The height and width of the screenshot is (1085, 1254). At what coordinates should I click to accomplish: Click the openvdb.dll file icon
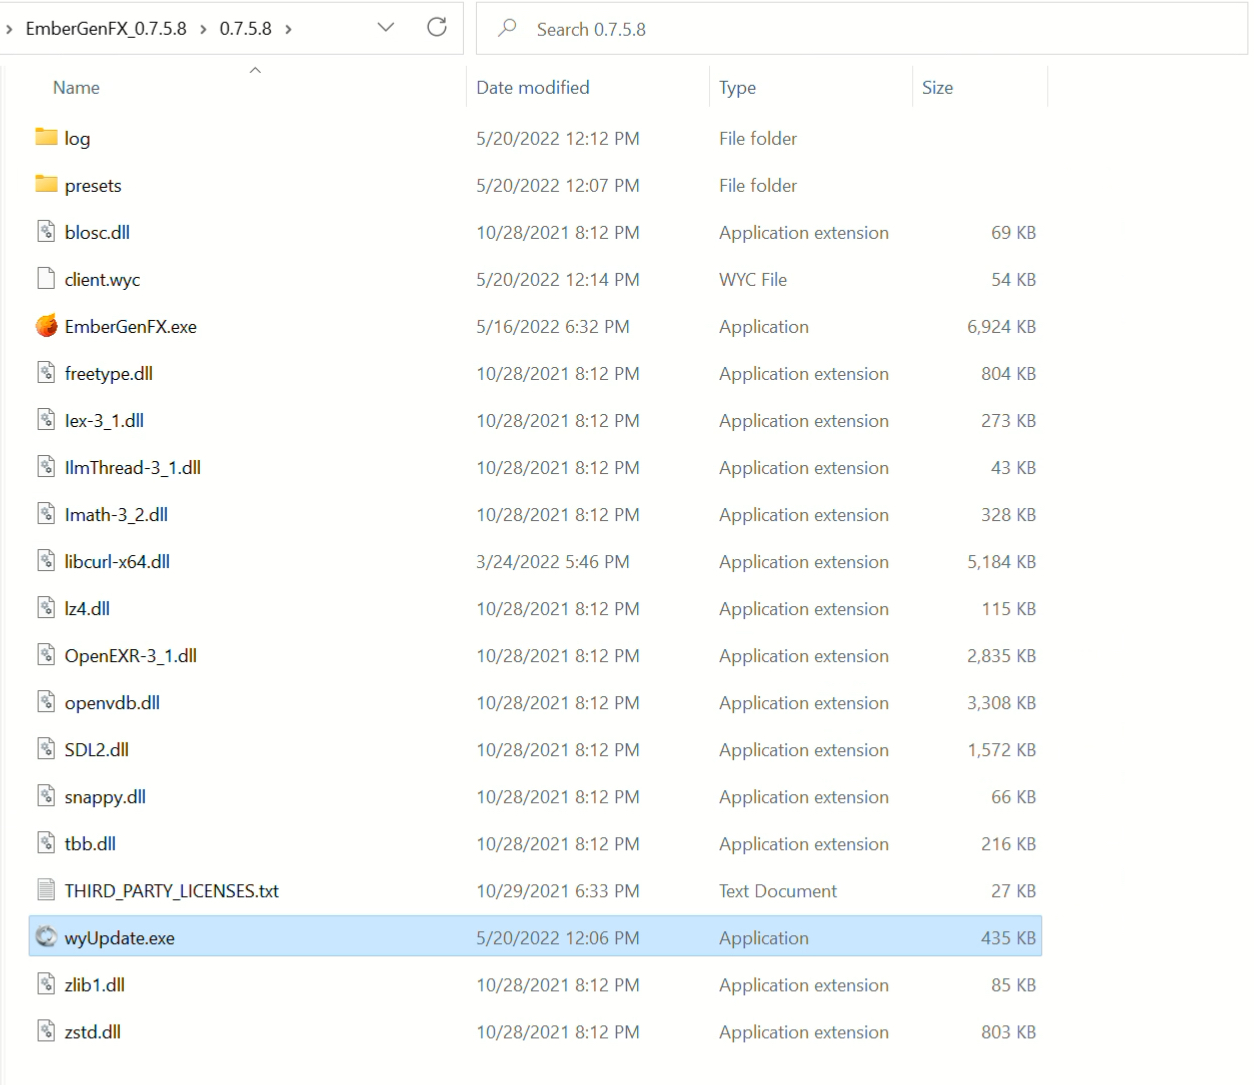point(46,702)
